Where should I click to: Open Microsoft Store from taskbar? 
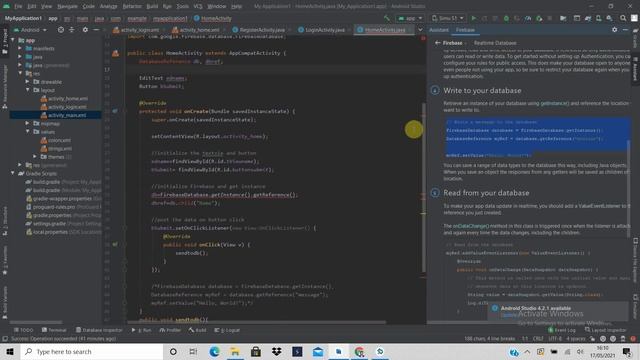click(x=256, y=351)
